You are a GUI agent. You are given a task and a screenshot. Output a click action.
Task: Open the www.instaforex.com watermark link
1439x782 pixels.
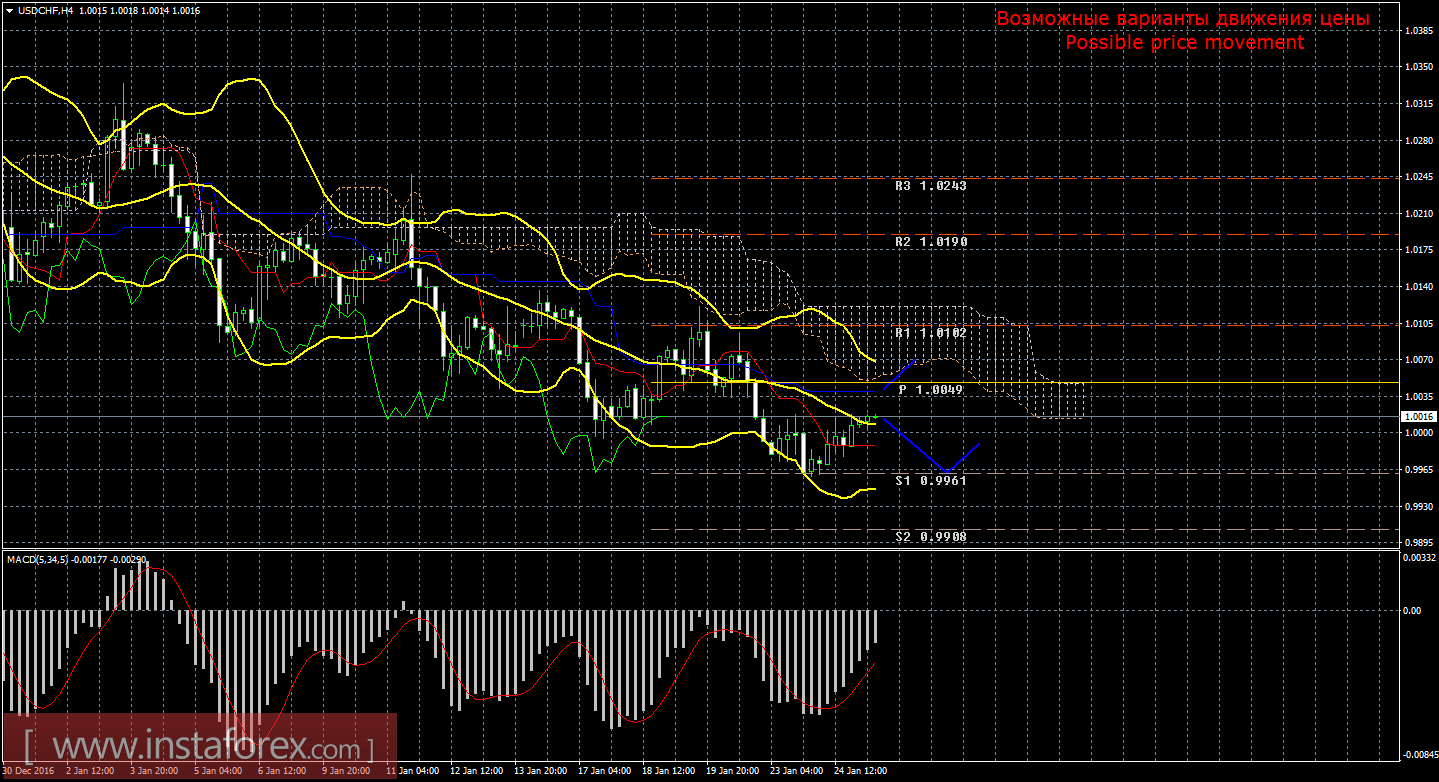pyautogui.click(x=199, y=747)
